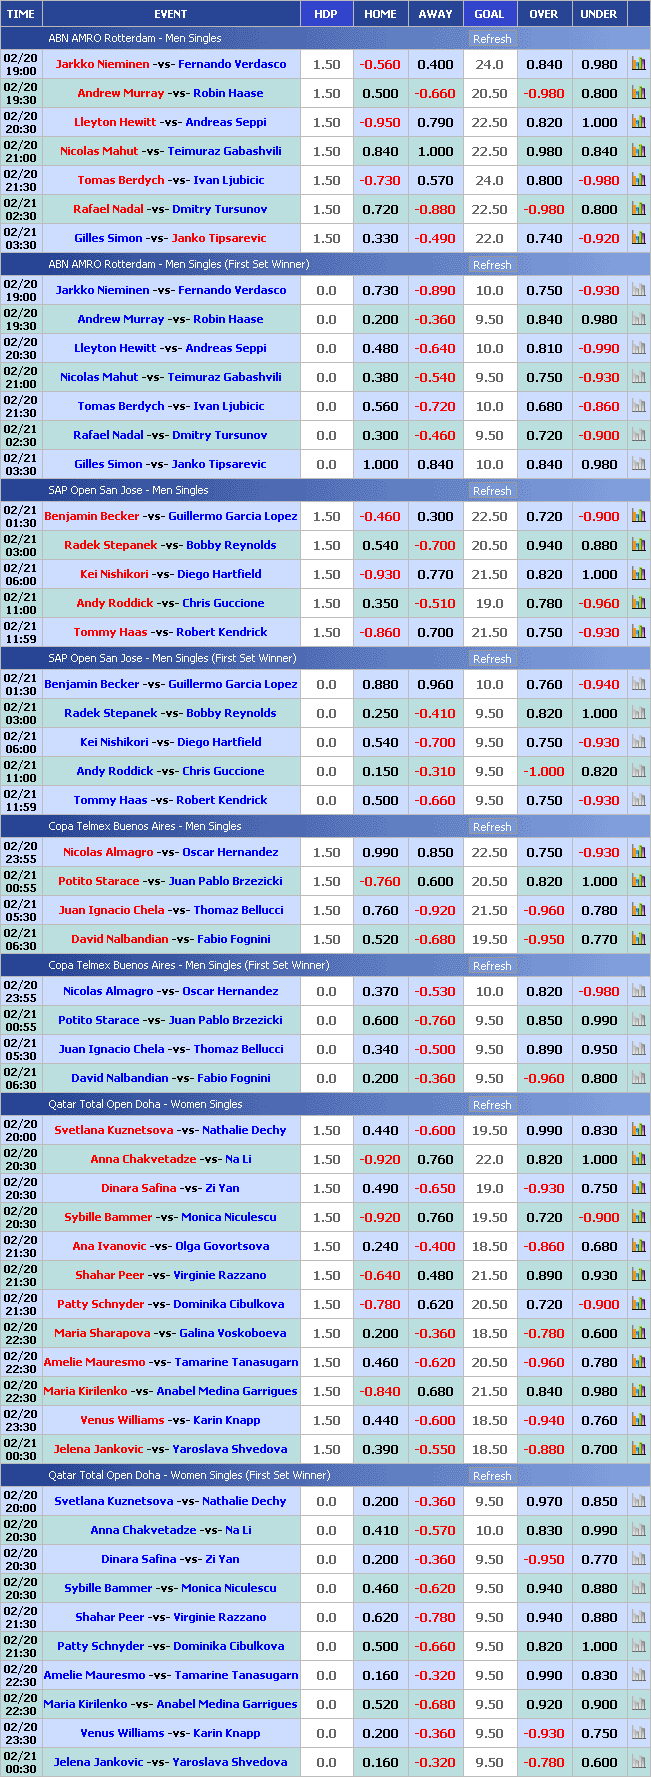This screenshot has width=651, height=1777.
Task: Click greyed chart icon for Tommy Haas first set row
Action: [x=638, y=800]
